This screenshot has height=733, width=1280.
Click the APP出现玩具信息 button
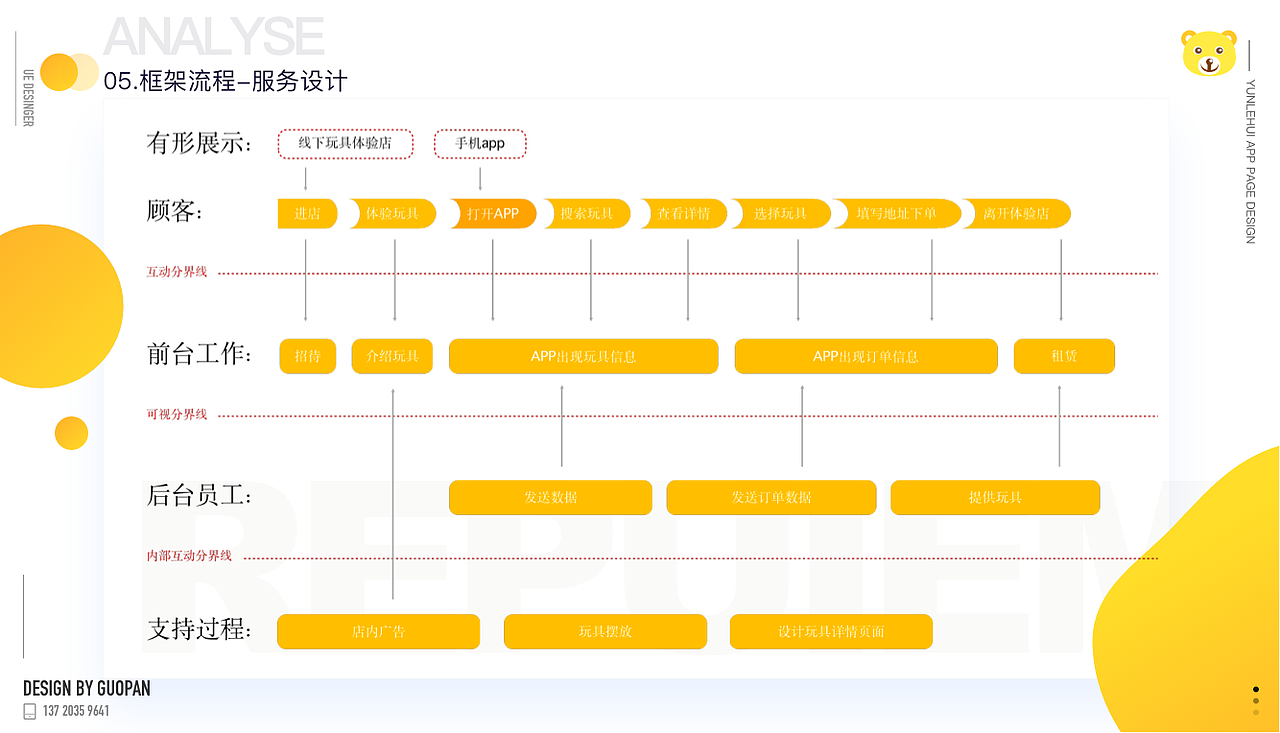(583, 356)
